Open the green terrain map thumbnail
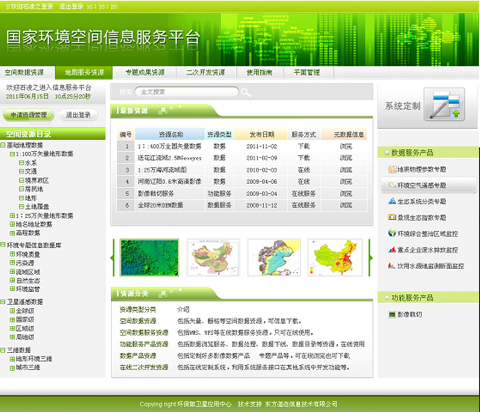This screenshot has height=412, width=480. click(149, 257)
